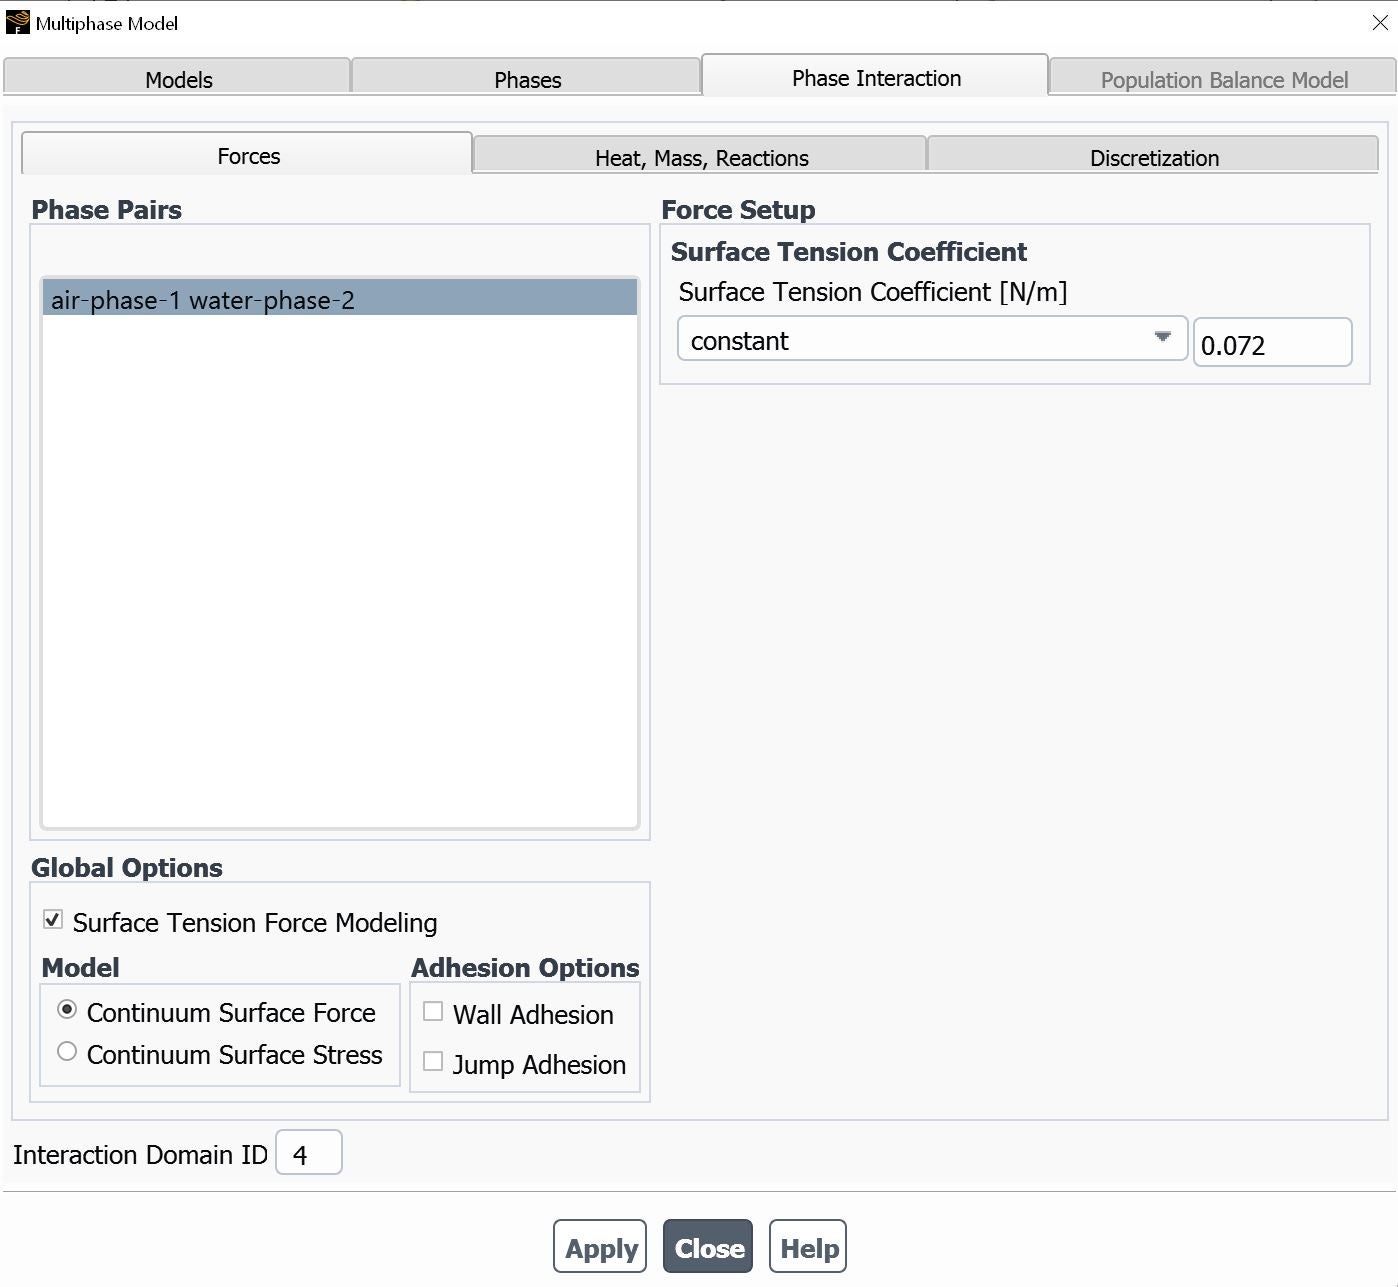Screen dimensions: 1398x1287
Task: Switch to the Models tab
Action: (178, 79)
